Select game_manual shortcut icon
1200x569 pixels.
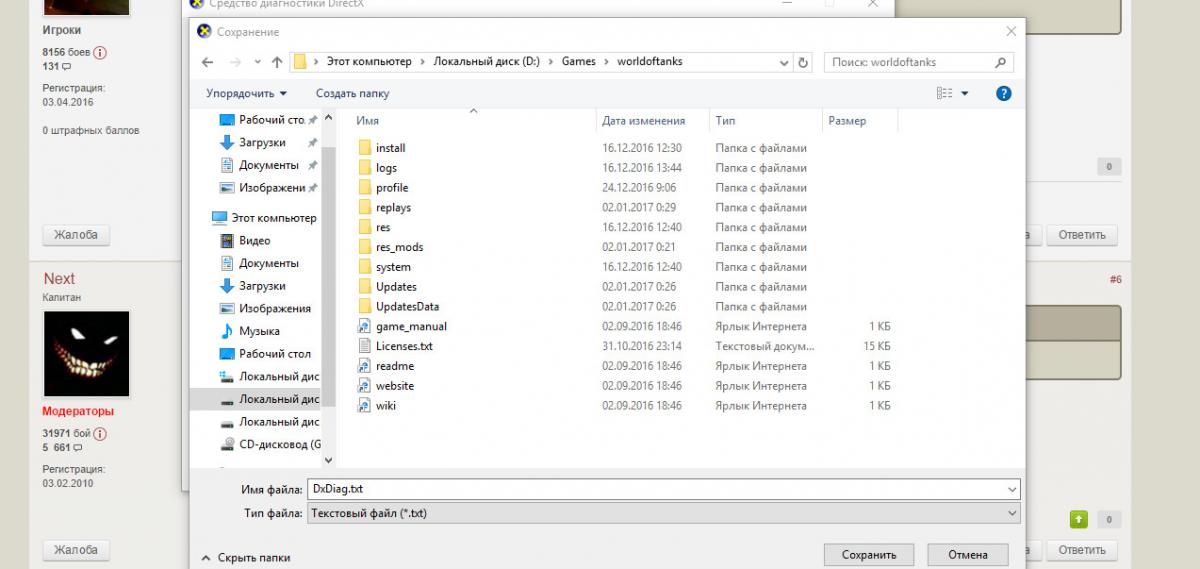(364, 326)
